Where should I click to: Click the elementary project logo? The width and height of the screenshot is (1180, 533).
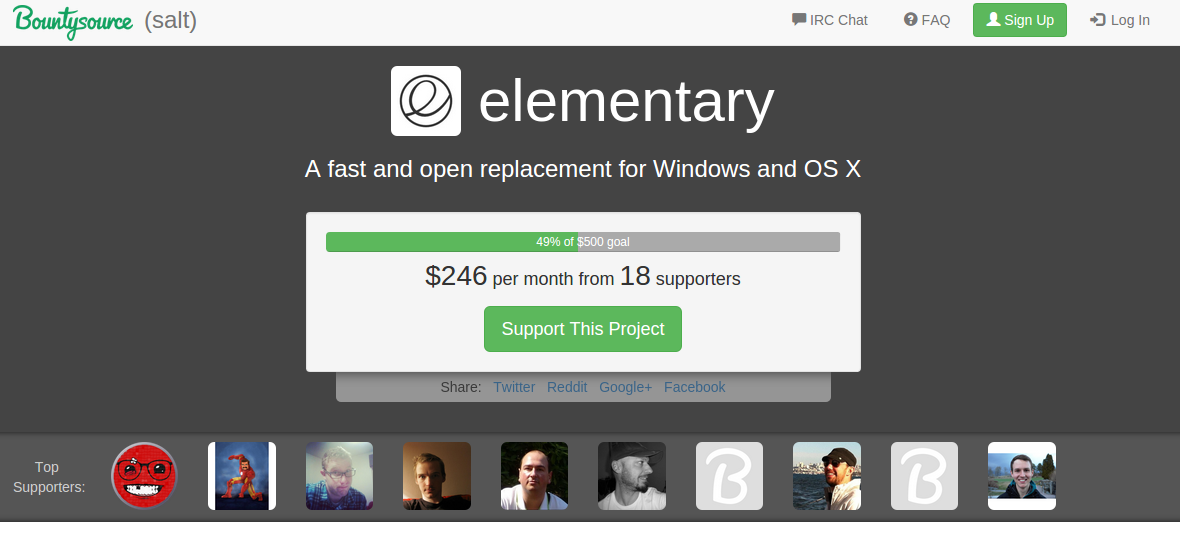coord(426,101)
